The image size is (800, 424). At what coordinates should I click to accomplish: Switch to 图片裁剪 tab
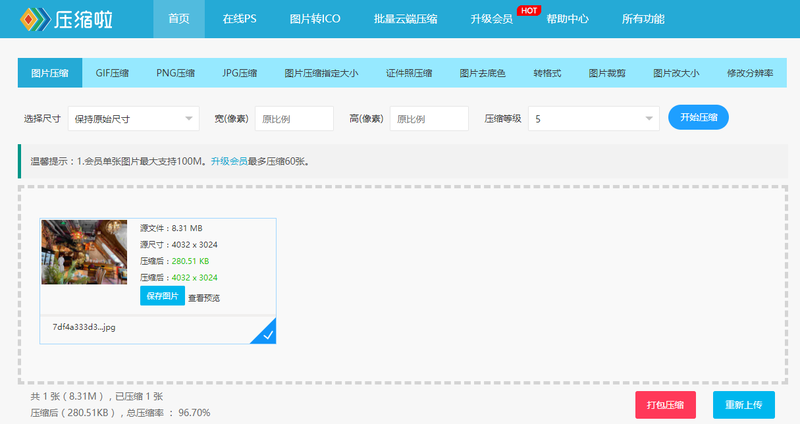click(x=607, y=73)
